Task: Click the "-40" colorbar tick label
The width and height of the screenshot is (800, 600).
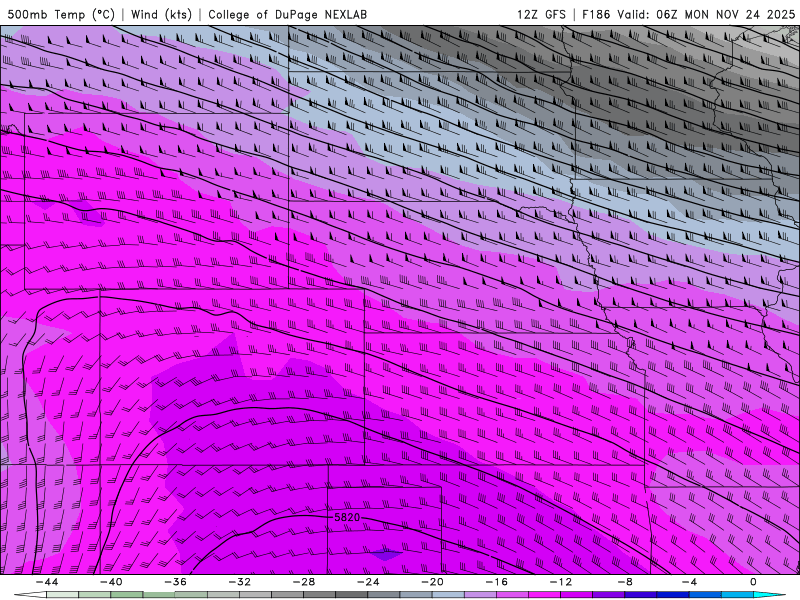Action: (x=111, y=582)
